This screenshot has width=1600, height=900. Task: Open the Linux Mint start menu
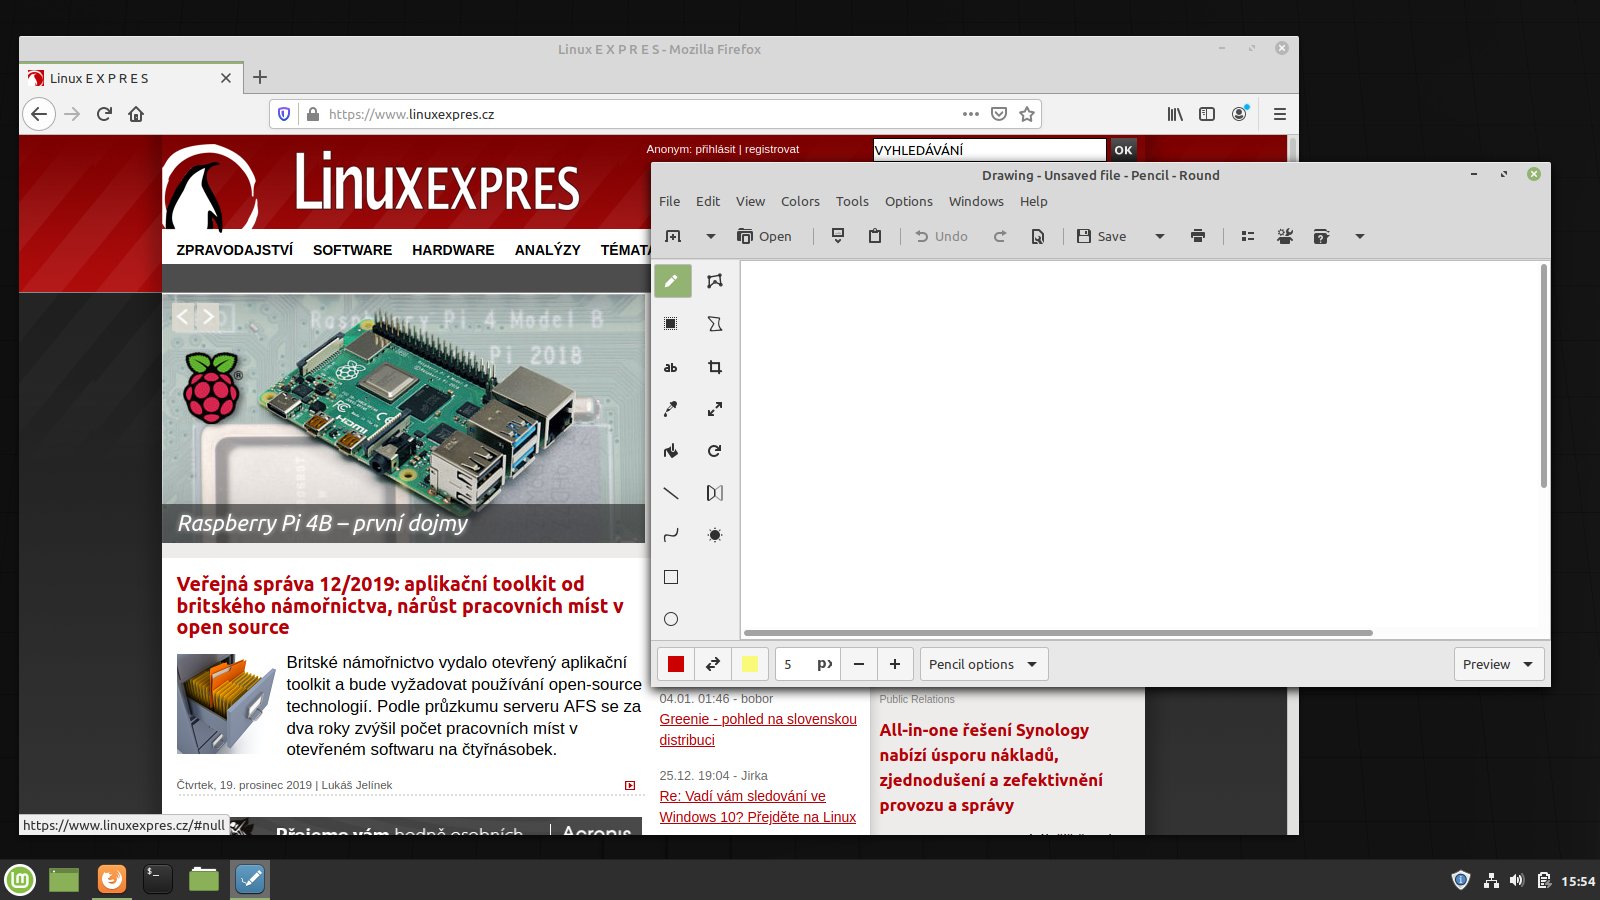click(x=20, y=880)
